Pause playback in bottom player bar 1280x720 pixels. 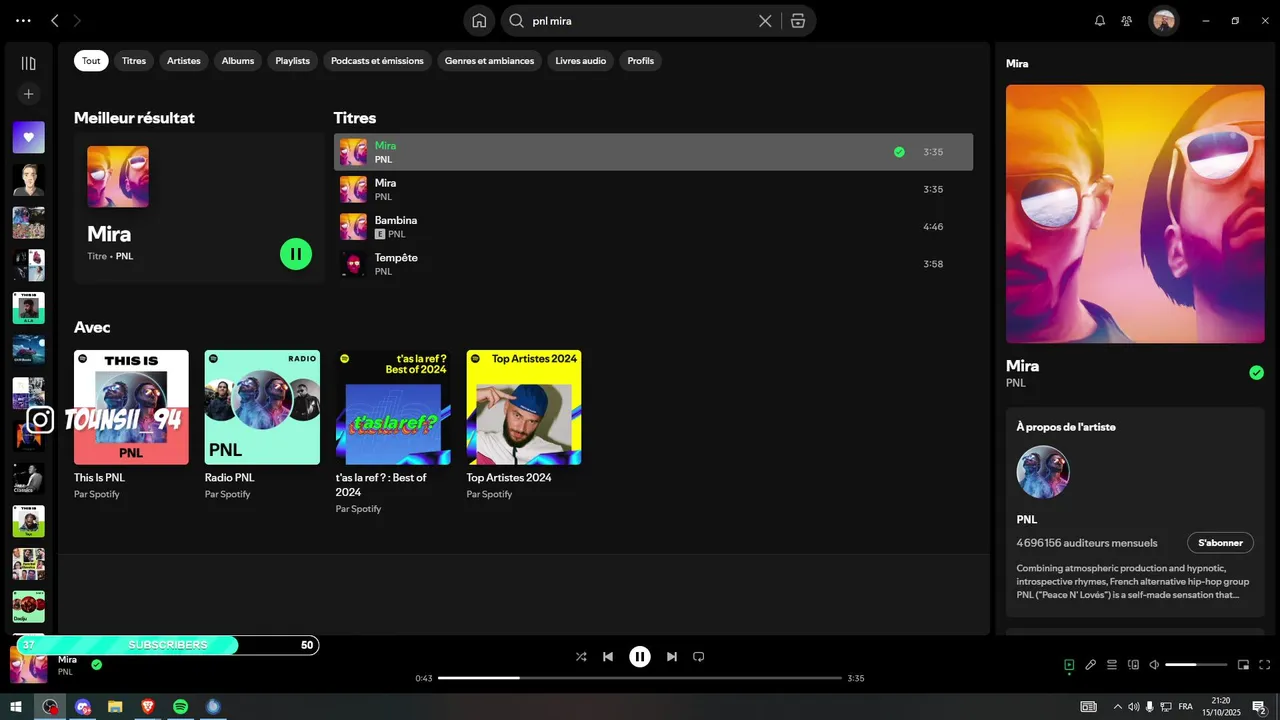point(640,657)
